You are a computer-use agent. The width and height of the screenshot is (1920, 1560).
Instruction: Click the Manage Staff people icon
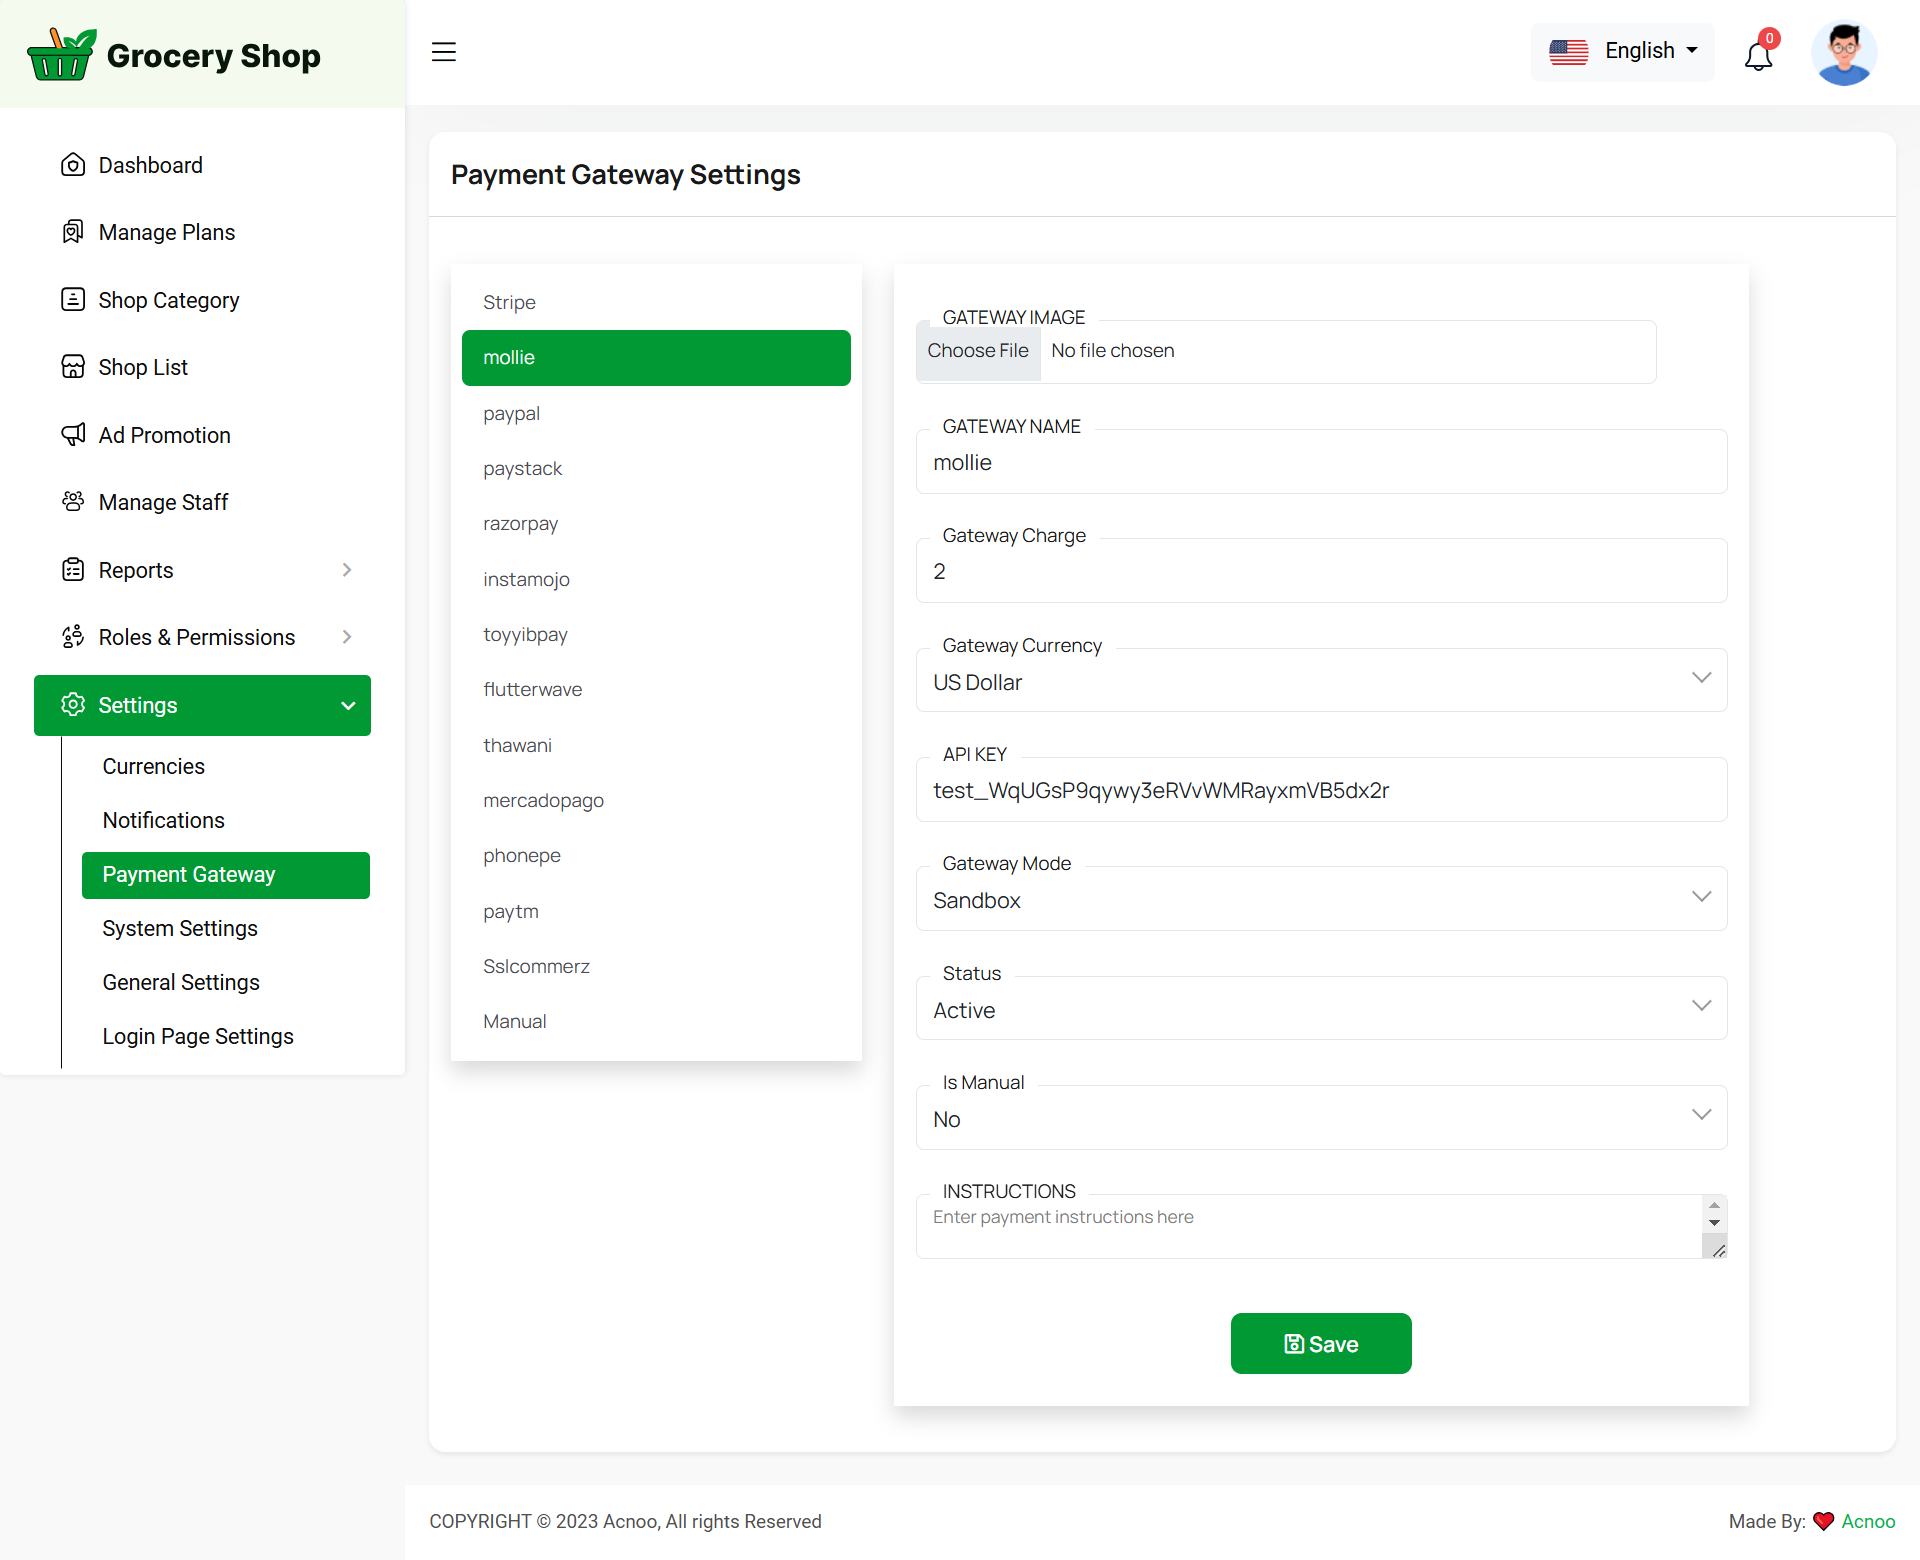tap(73, 501)
